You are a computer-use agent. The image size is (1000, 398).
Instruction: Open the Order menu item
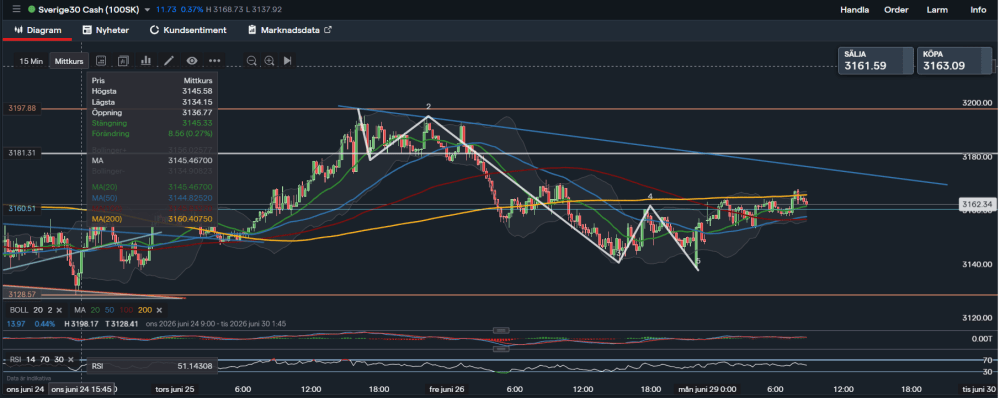click(896, 10)
